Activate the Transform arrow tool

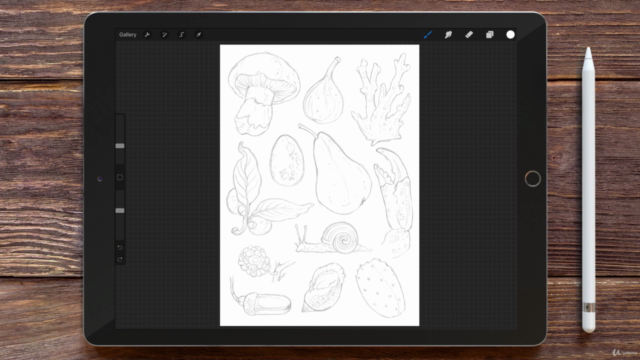click(199, 35)
